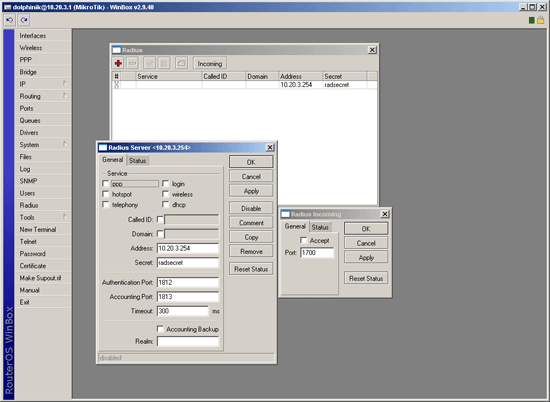Expand the Tools submenu arrow
Viewport: 550px width, 402px height.
pos(65,217)
